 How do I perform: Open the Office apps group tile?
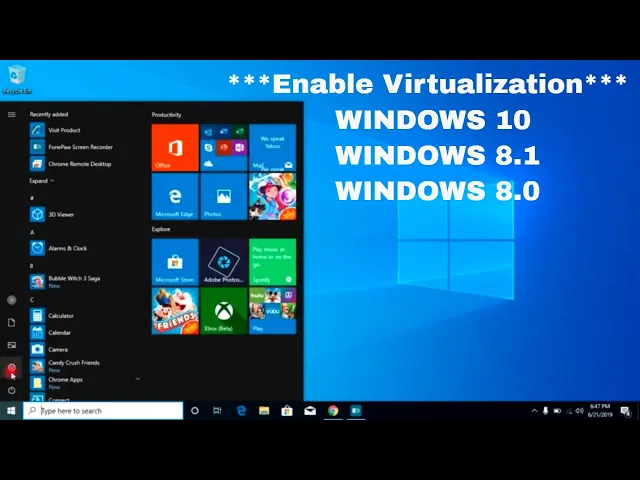point(224,148)
